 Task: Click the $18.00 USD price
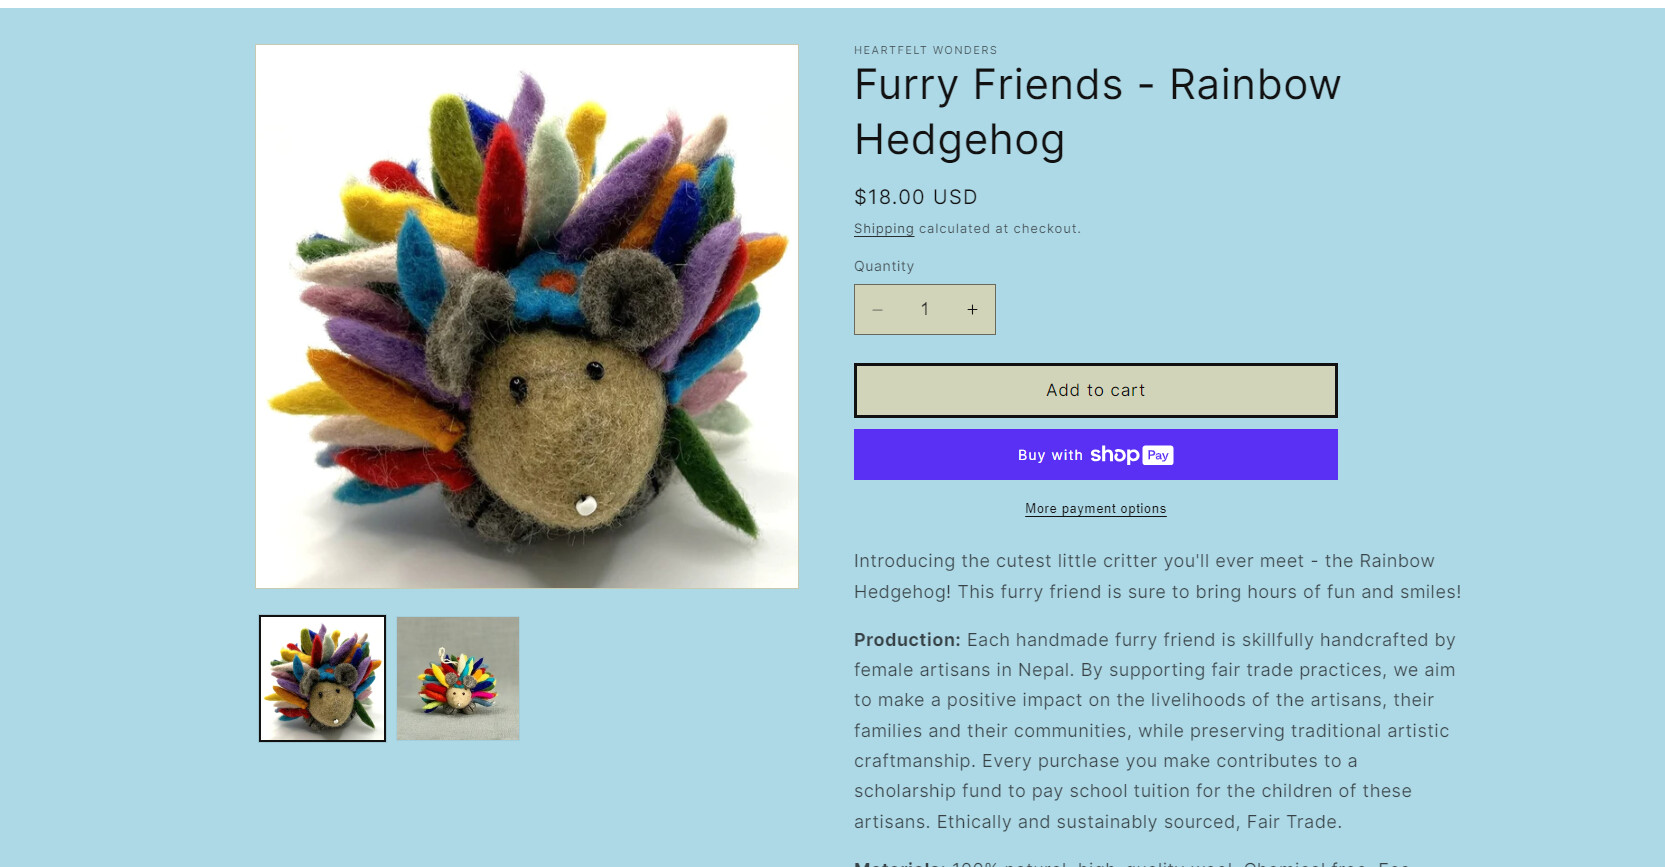(x=915, y=197)
